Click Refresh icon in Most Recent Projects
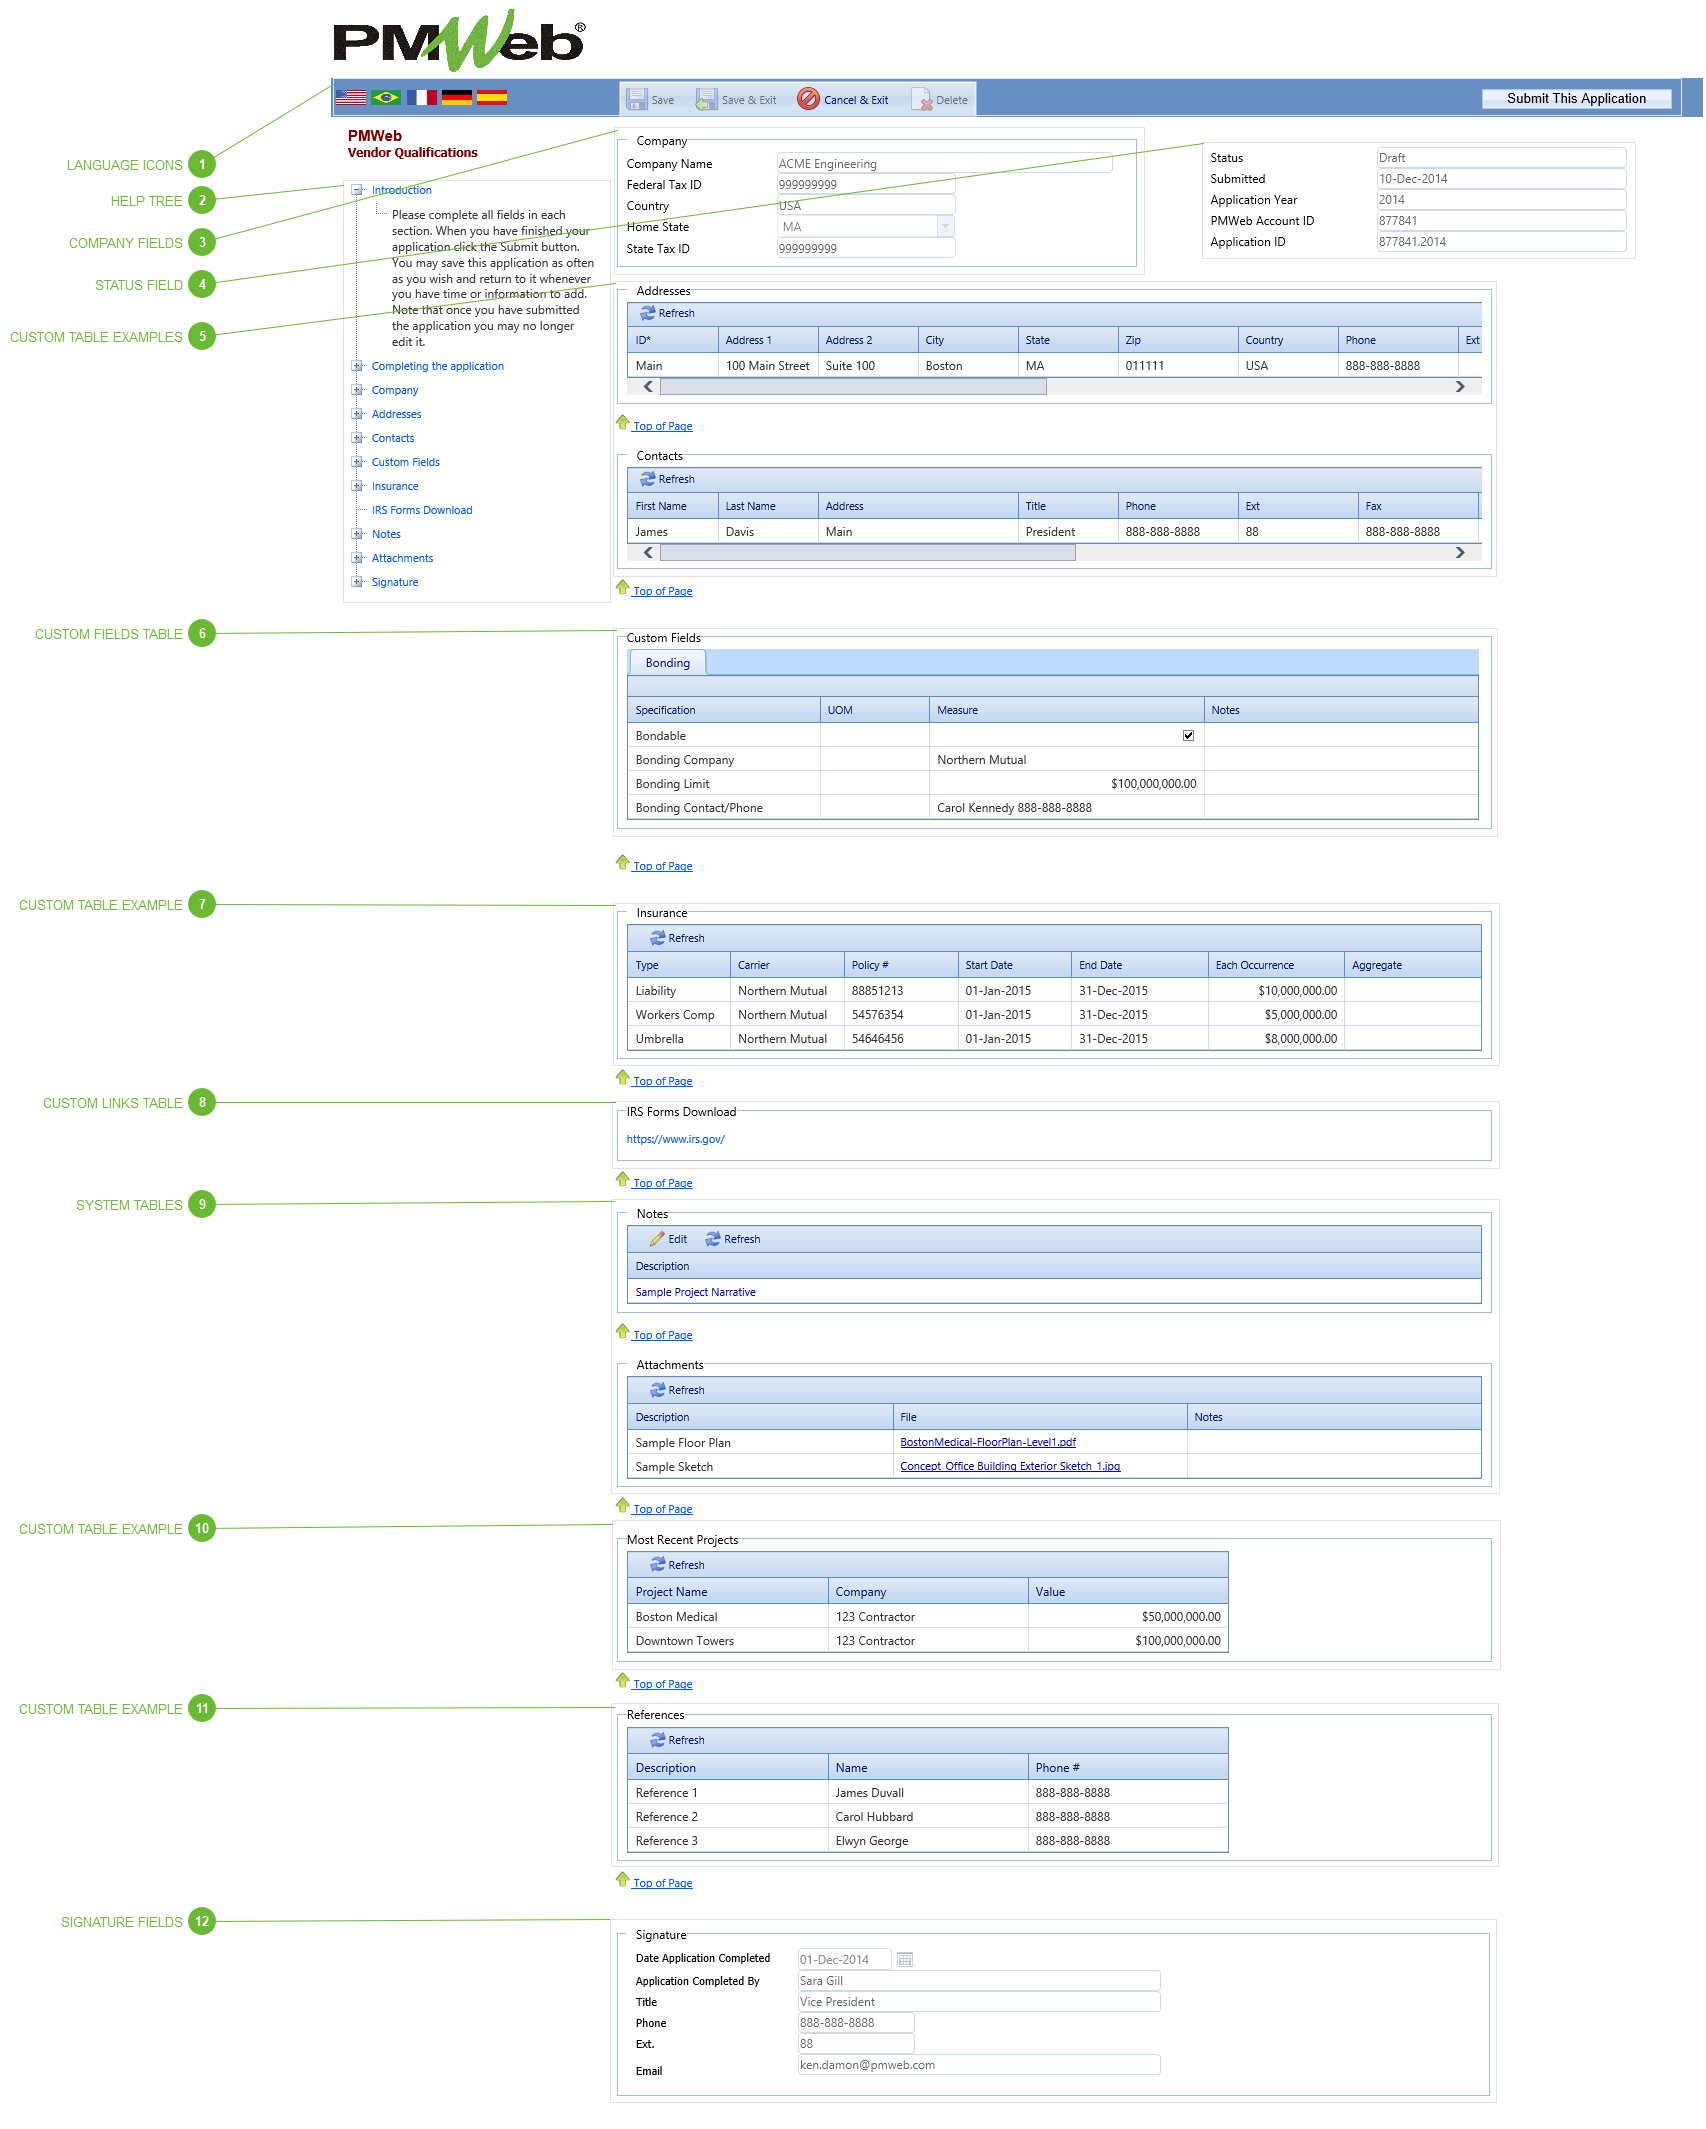 659,1564
